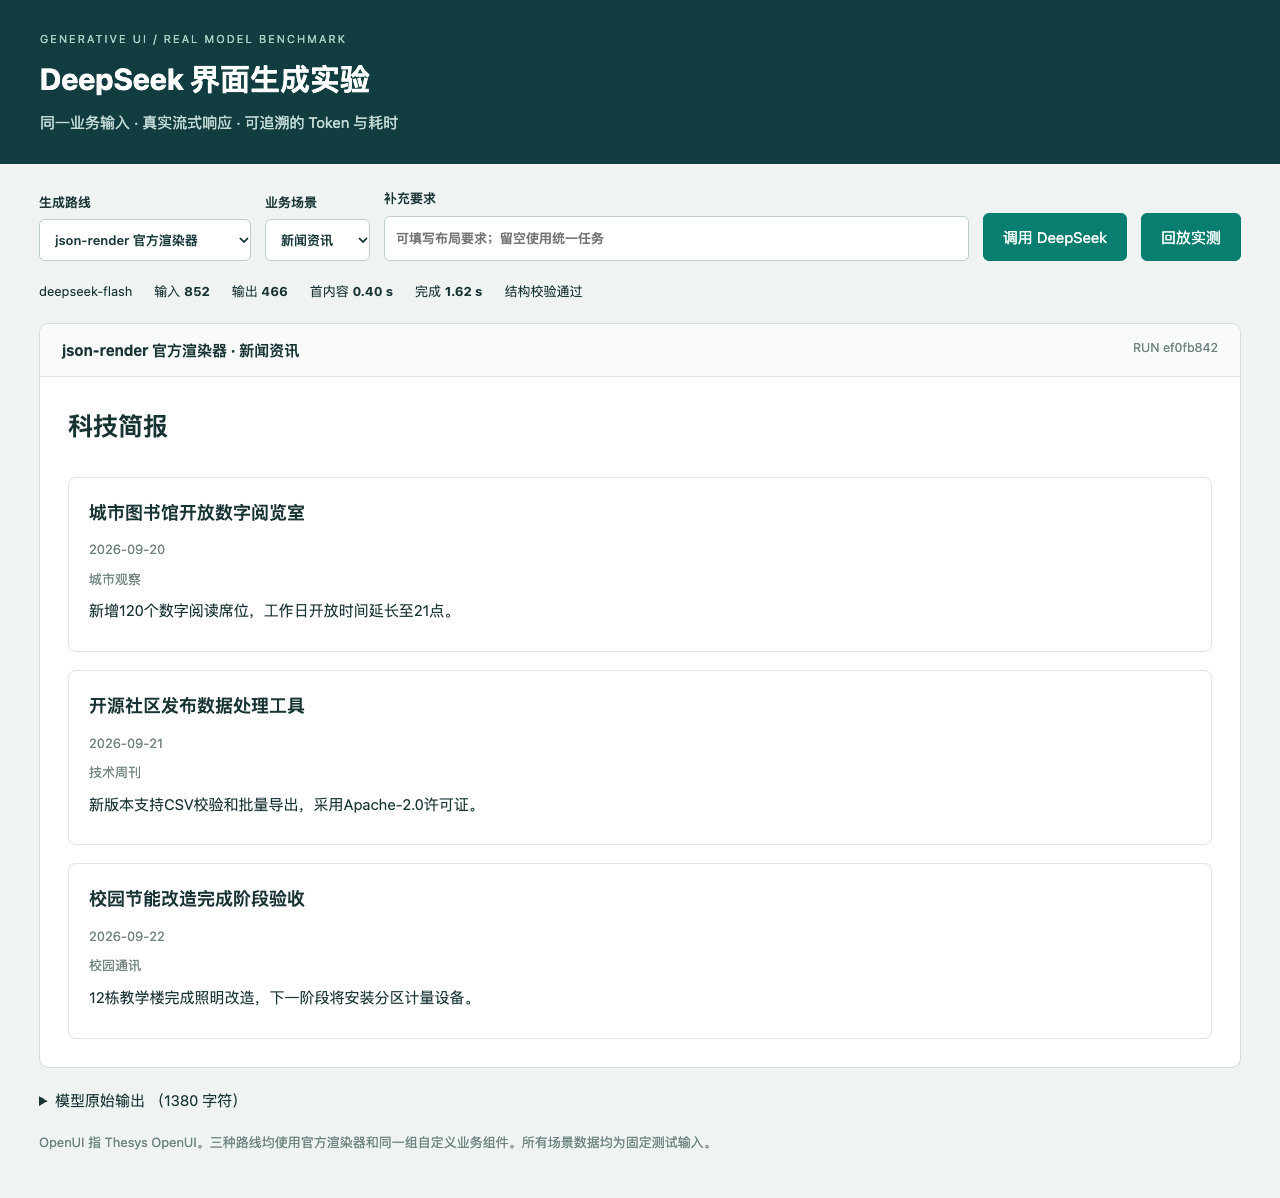Click the json-render 官方渲染器 · 新闻资讯 panel title
This screenshot has width=1280, height=1198.
tap(180, 351)
